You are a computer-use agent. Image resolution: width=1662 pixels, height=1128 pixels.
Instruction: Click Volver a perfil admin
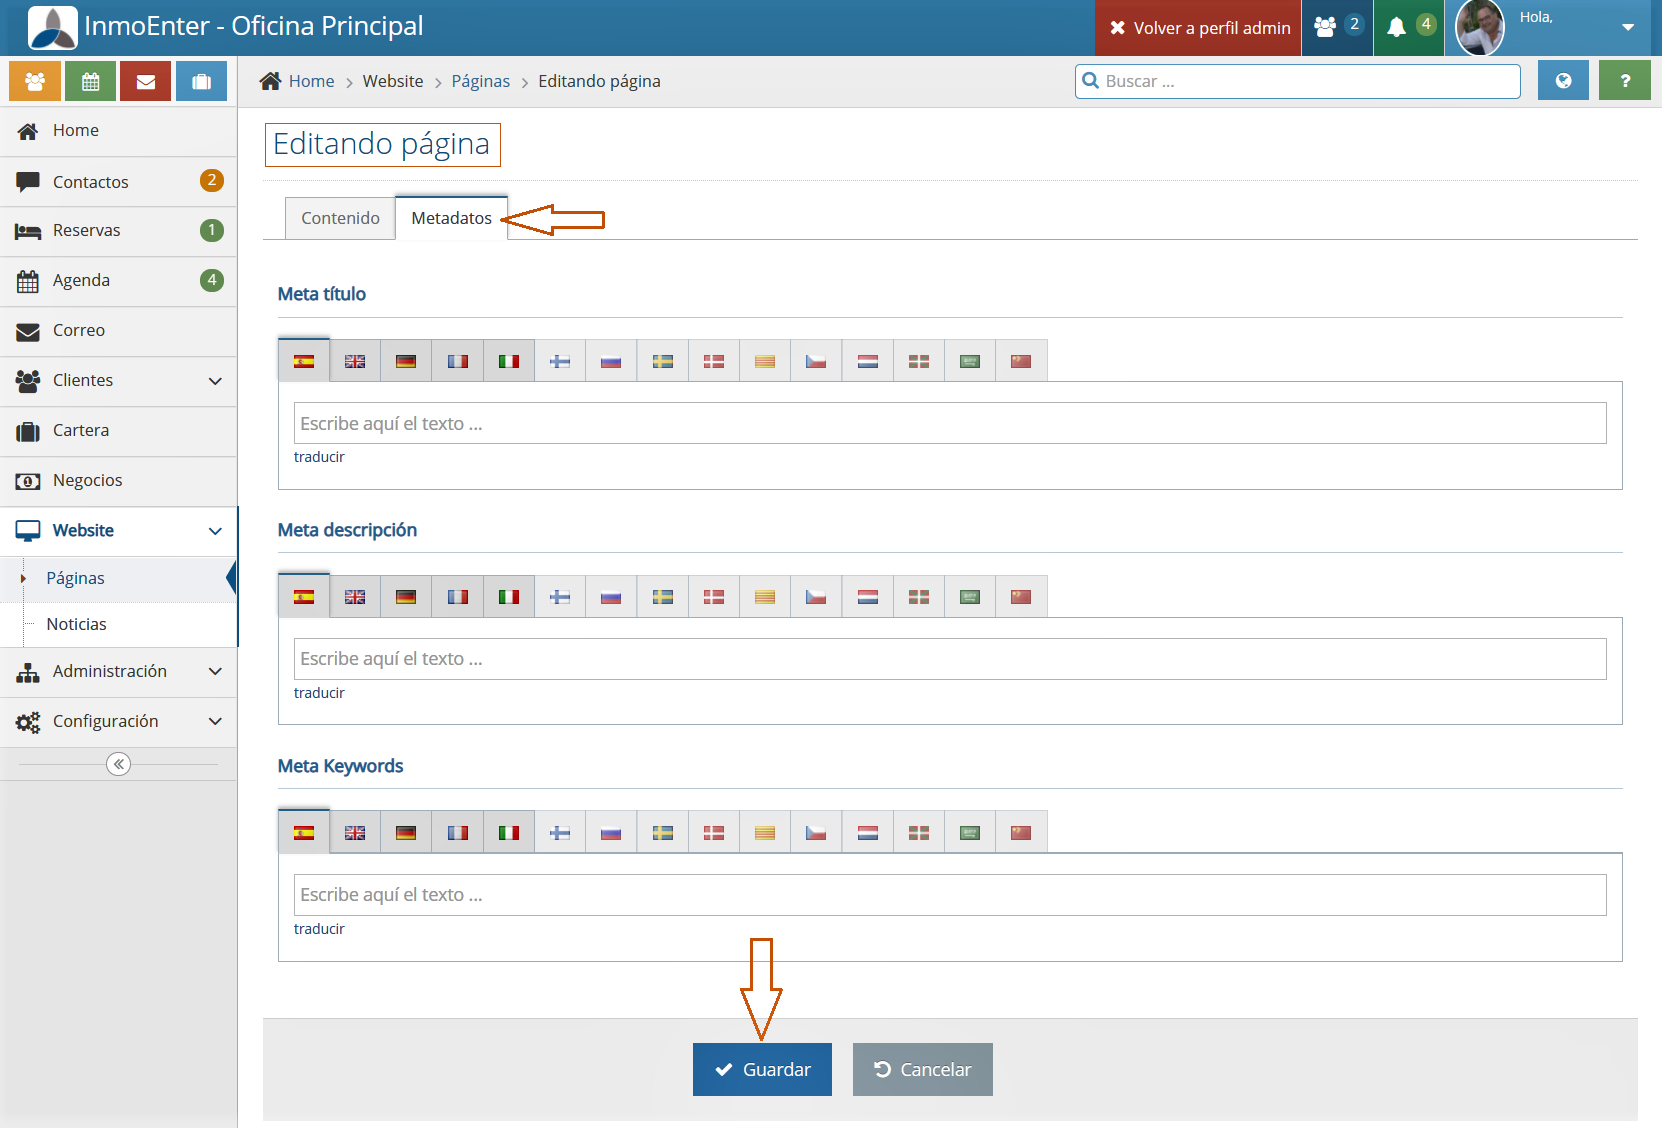click(1200, 27)
